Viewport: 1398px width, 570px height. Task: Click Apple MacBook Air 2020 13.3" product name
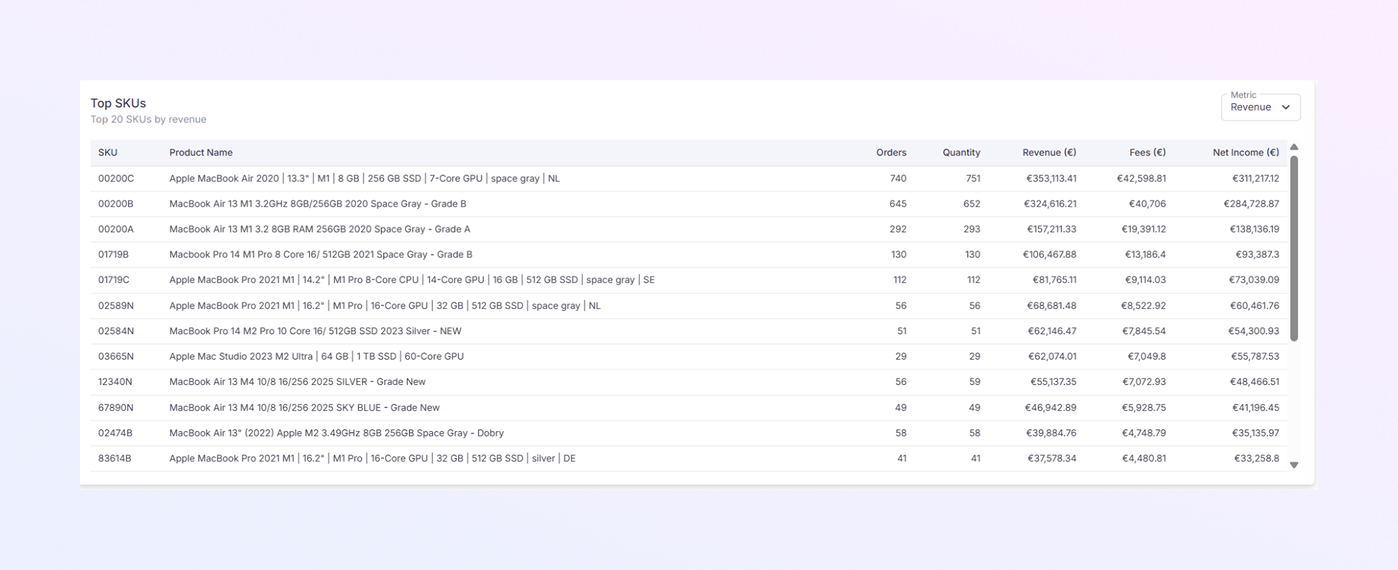364,179
